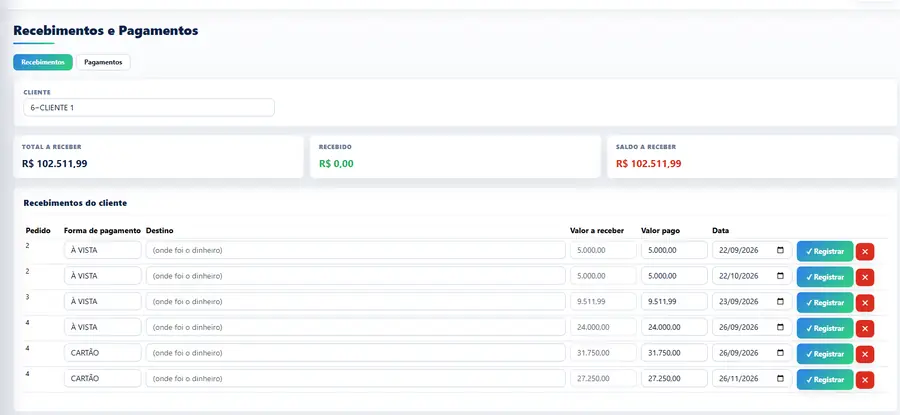Click Valor a receber field in 22/10/2026 row
The image size is (900, 415).
point(603,276)
